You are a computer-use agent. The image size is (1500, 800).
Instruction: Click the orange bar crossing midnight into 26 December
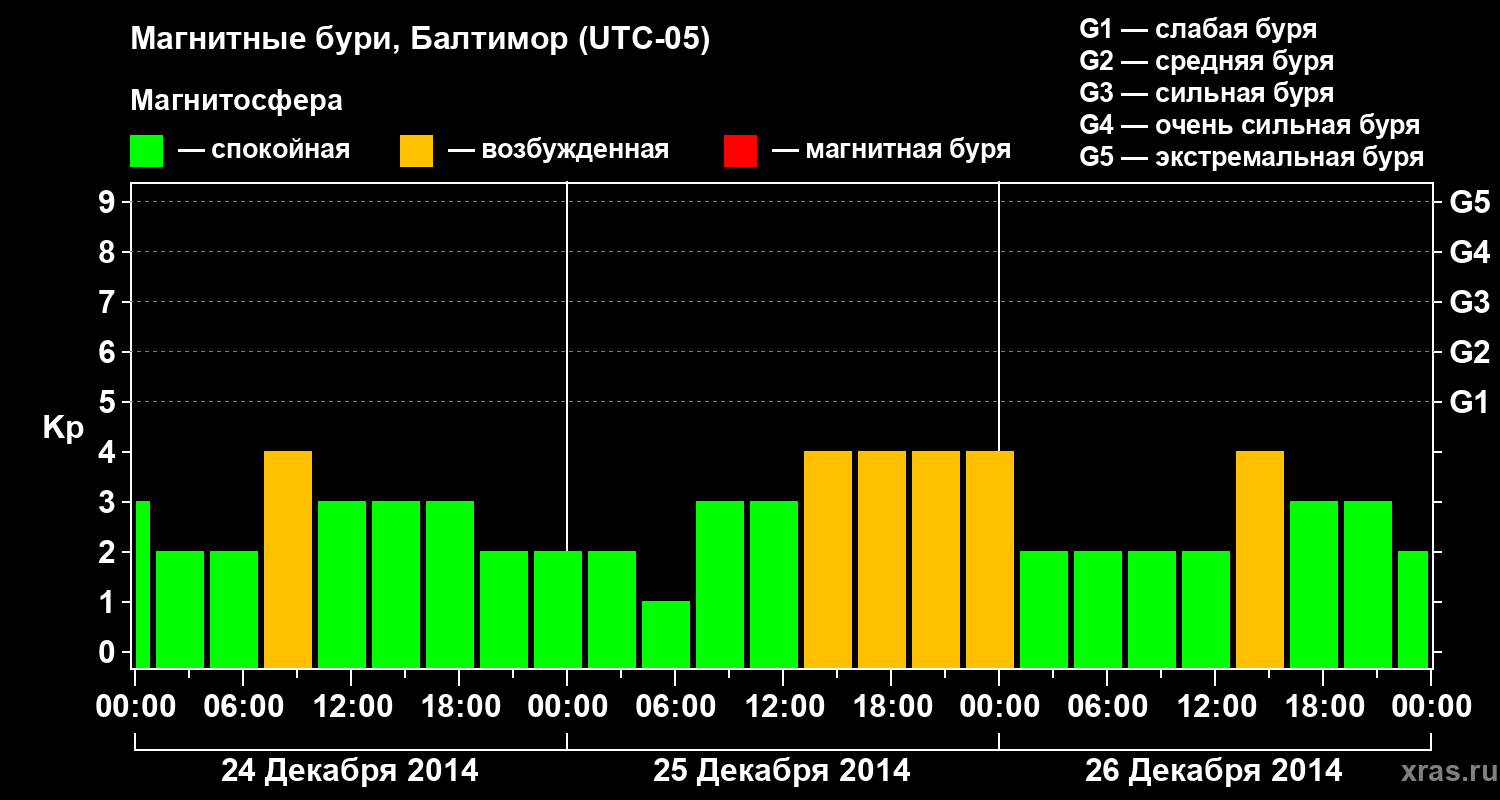pos(990,559)
